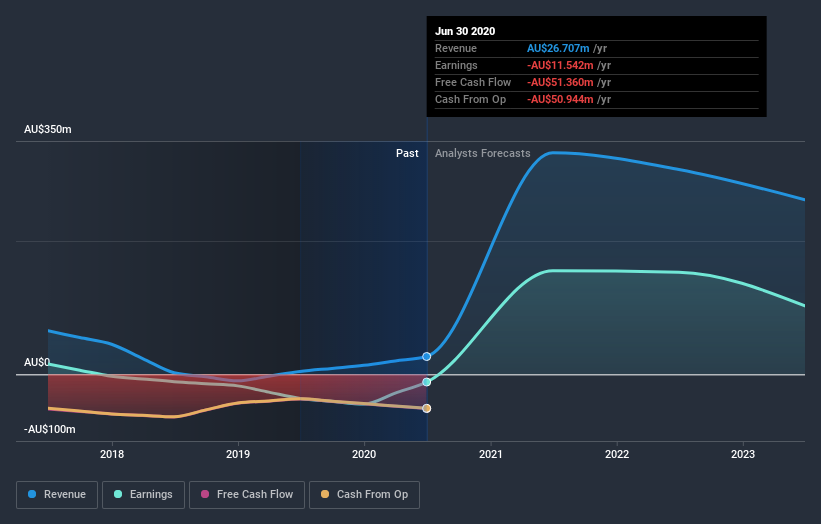Click the pink Free Cash Flow legend dot
Screen dimensions: 821x524
point(205,494)
